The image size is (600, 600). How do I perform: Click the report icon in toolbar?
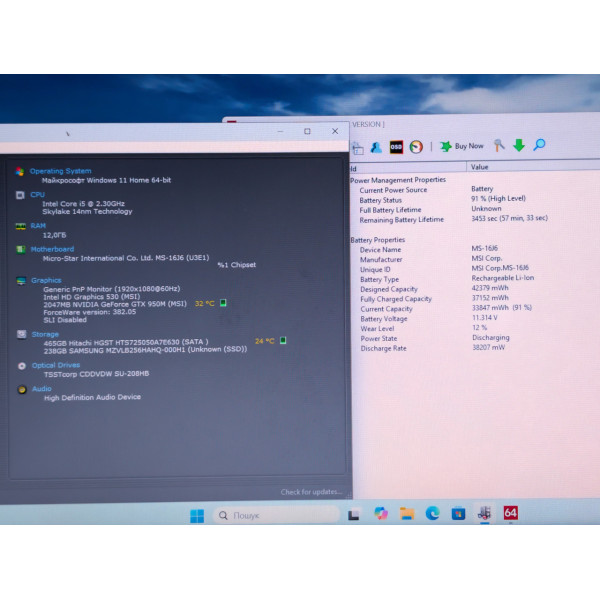tap(358, 148)
